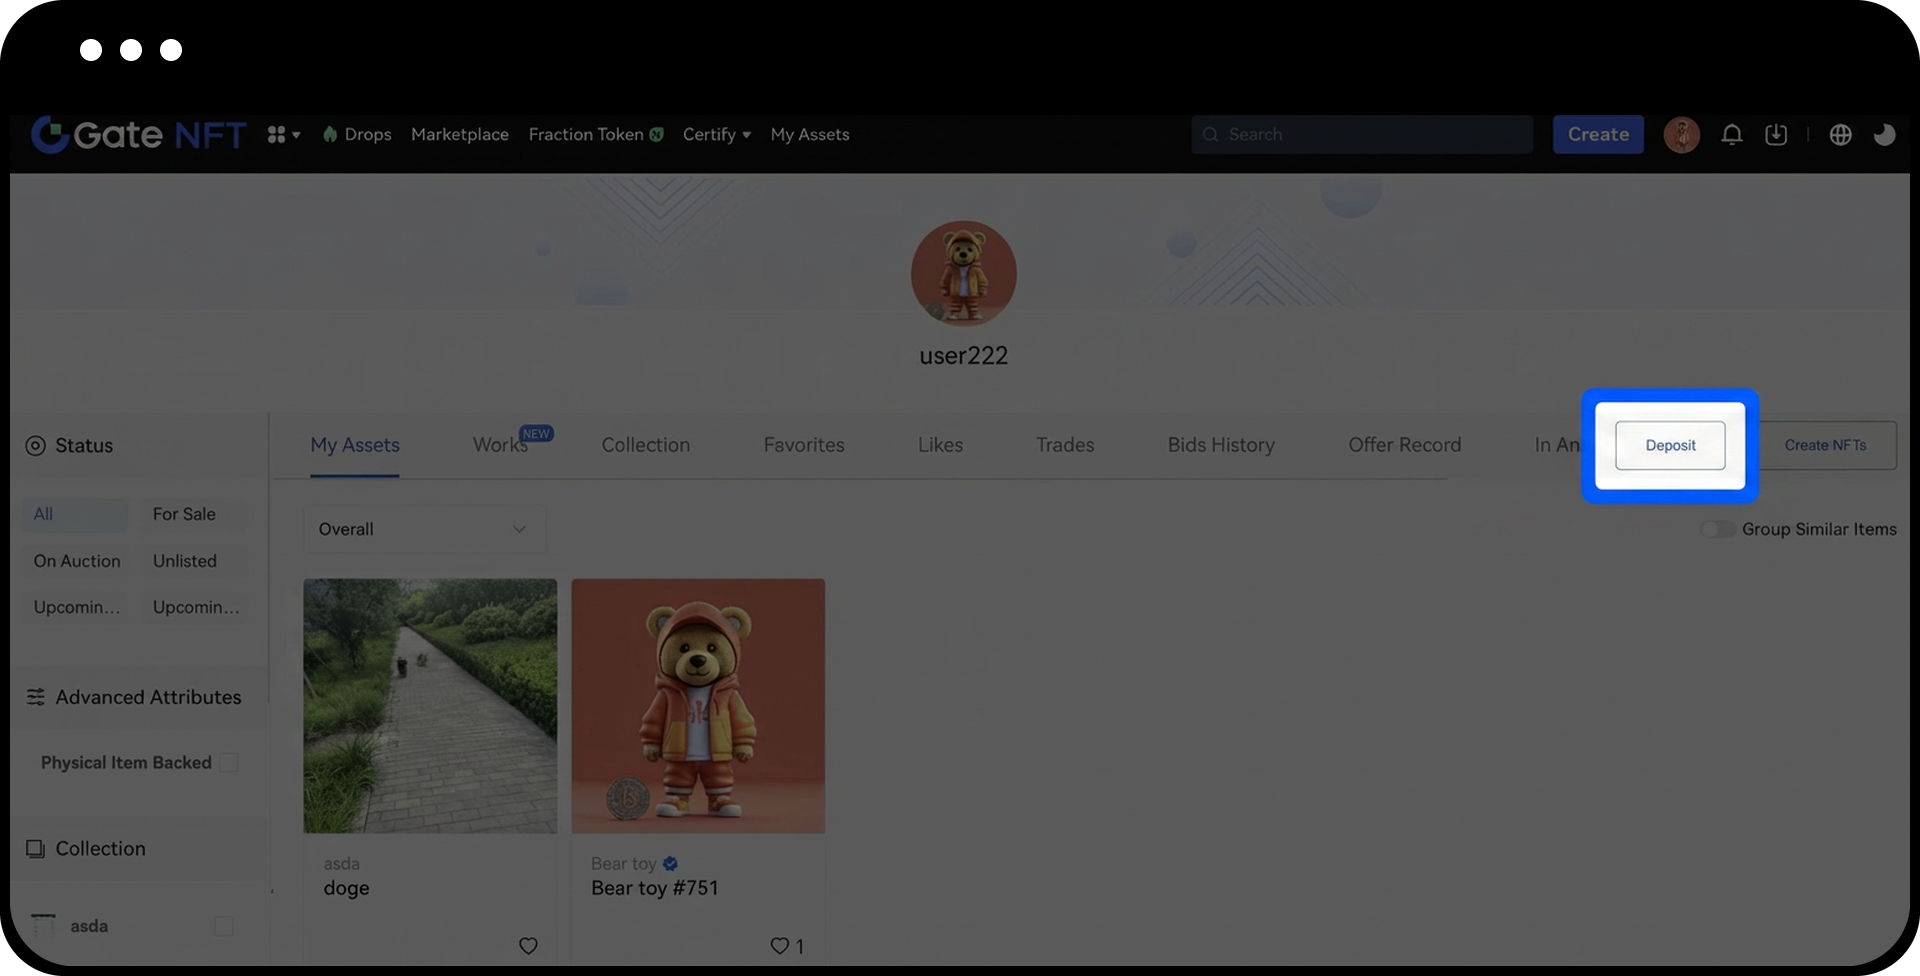Switch to the Favorites tab
Viewport: 1920px width, 976px height.
(x=803, y=445)
